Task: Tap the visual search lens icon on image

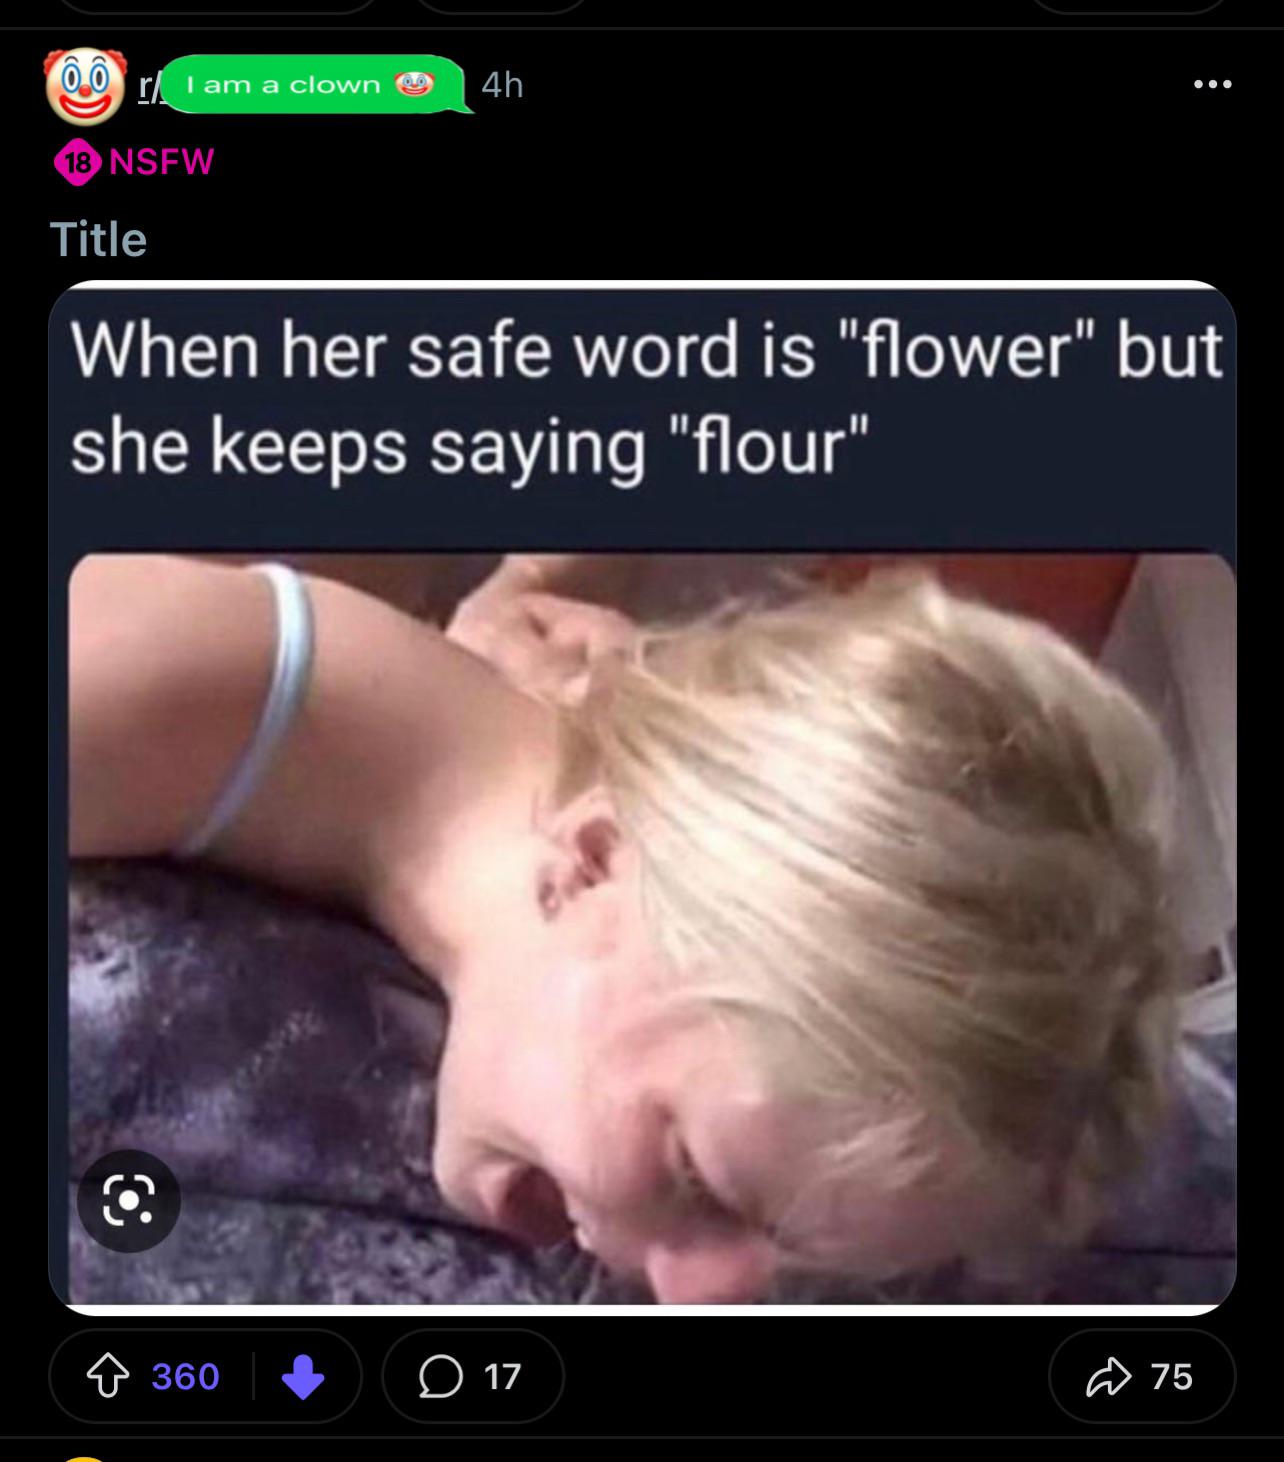Action: [x=129, y=1200]
